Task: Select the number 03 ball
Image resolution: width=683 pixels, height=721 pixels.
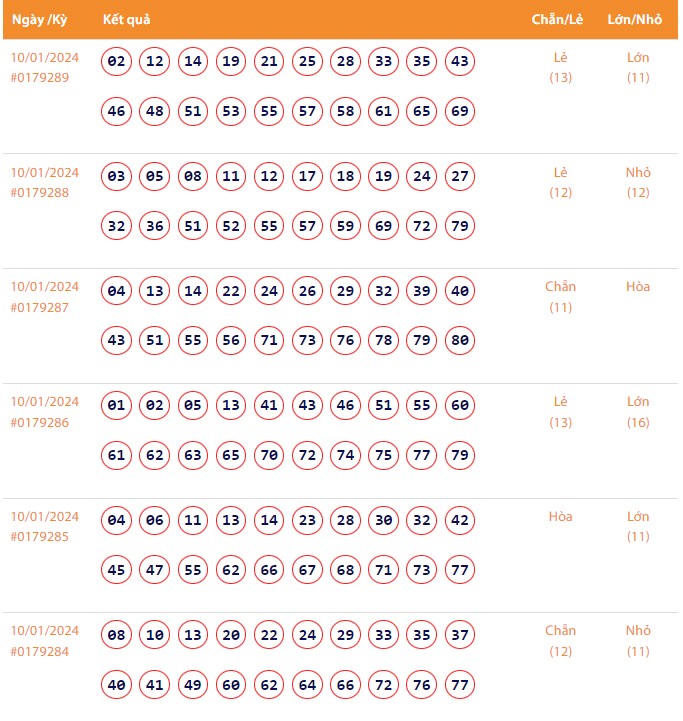Action: click(x=117, y=177)
